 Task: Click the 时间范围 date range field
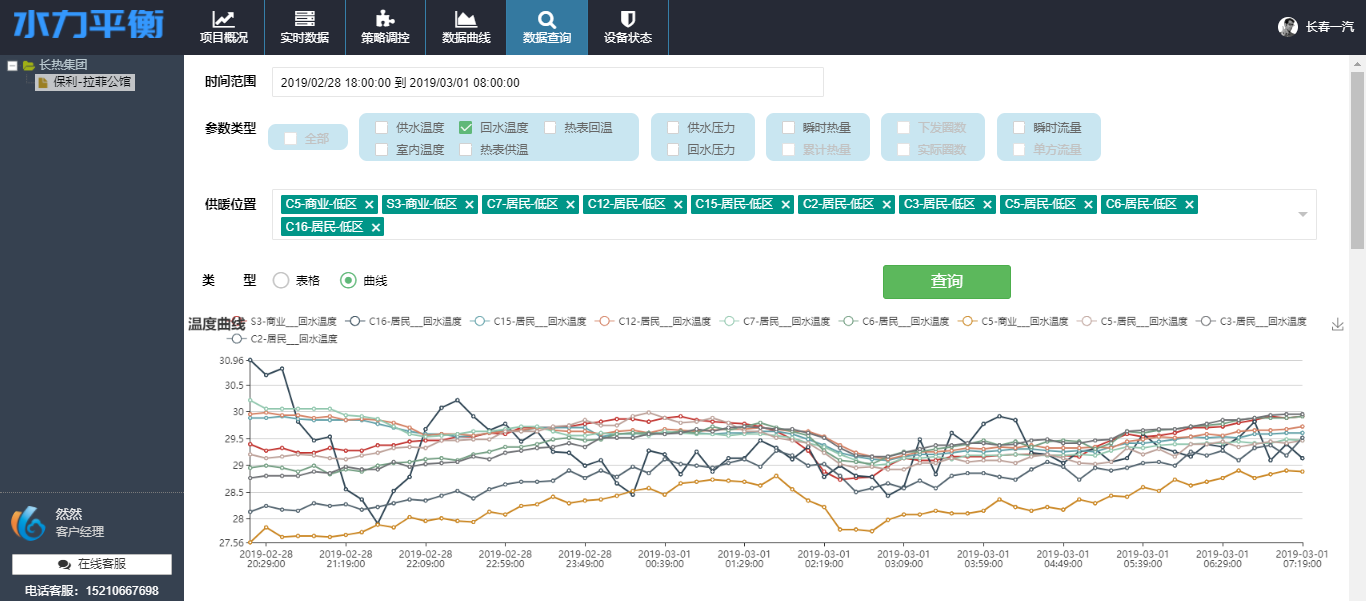coord(547,82)
